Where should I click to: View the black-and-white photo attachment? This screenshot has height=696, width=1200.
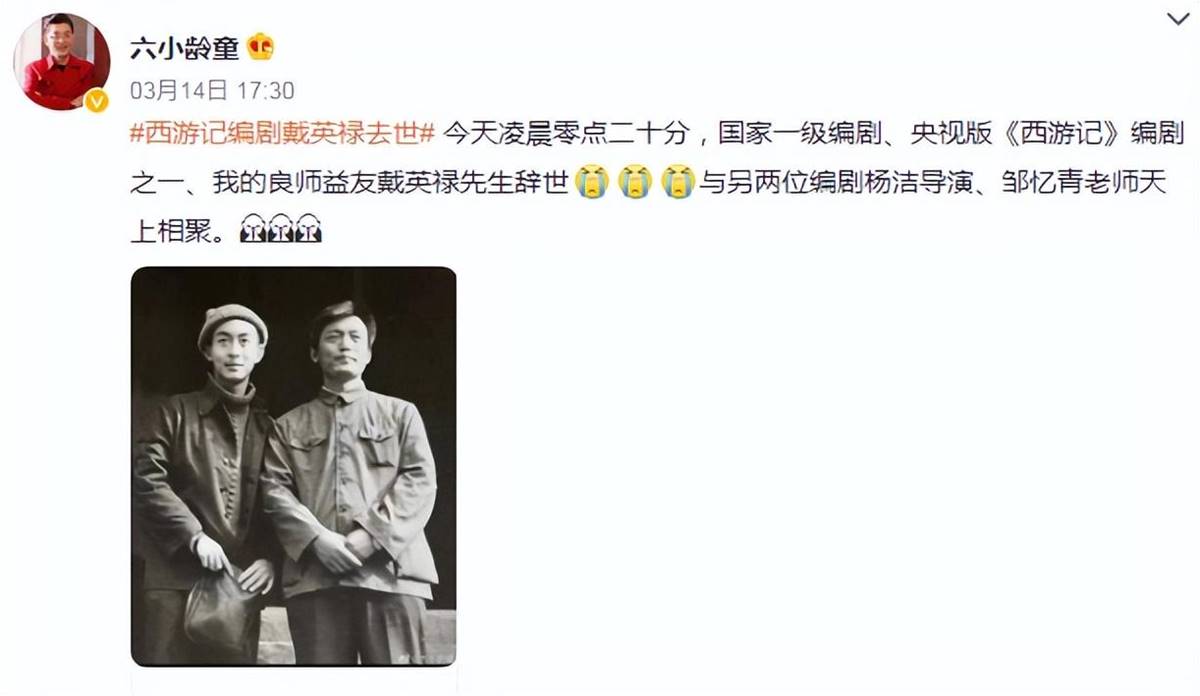click(294, 466)
